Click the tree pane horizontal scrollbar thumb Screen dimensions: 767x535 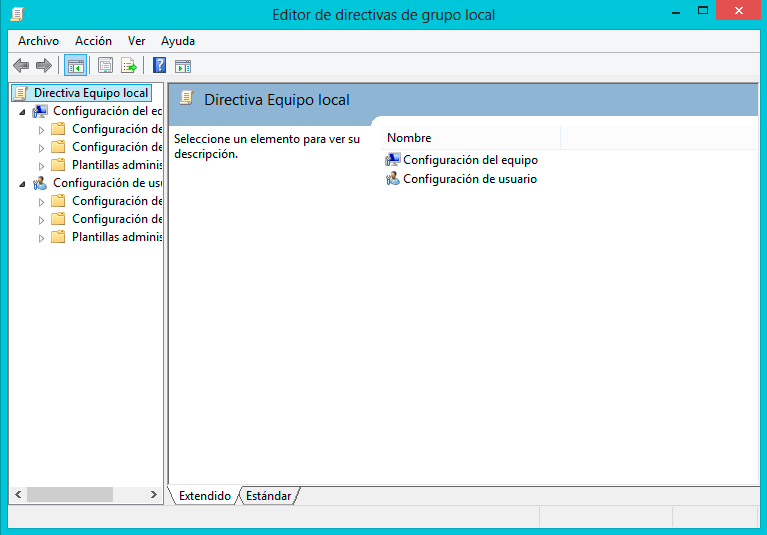point(70,494)
